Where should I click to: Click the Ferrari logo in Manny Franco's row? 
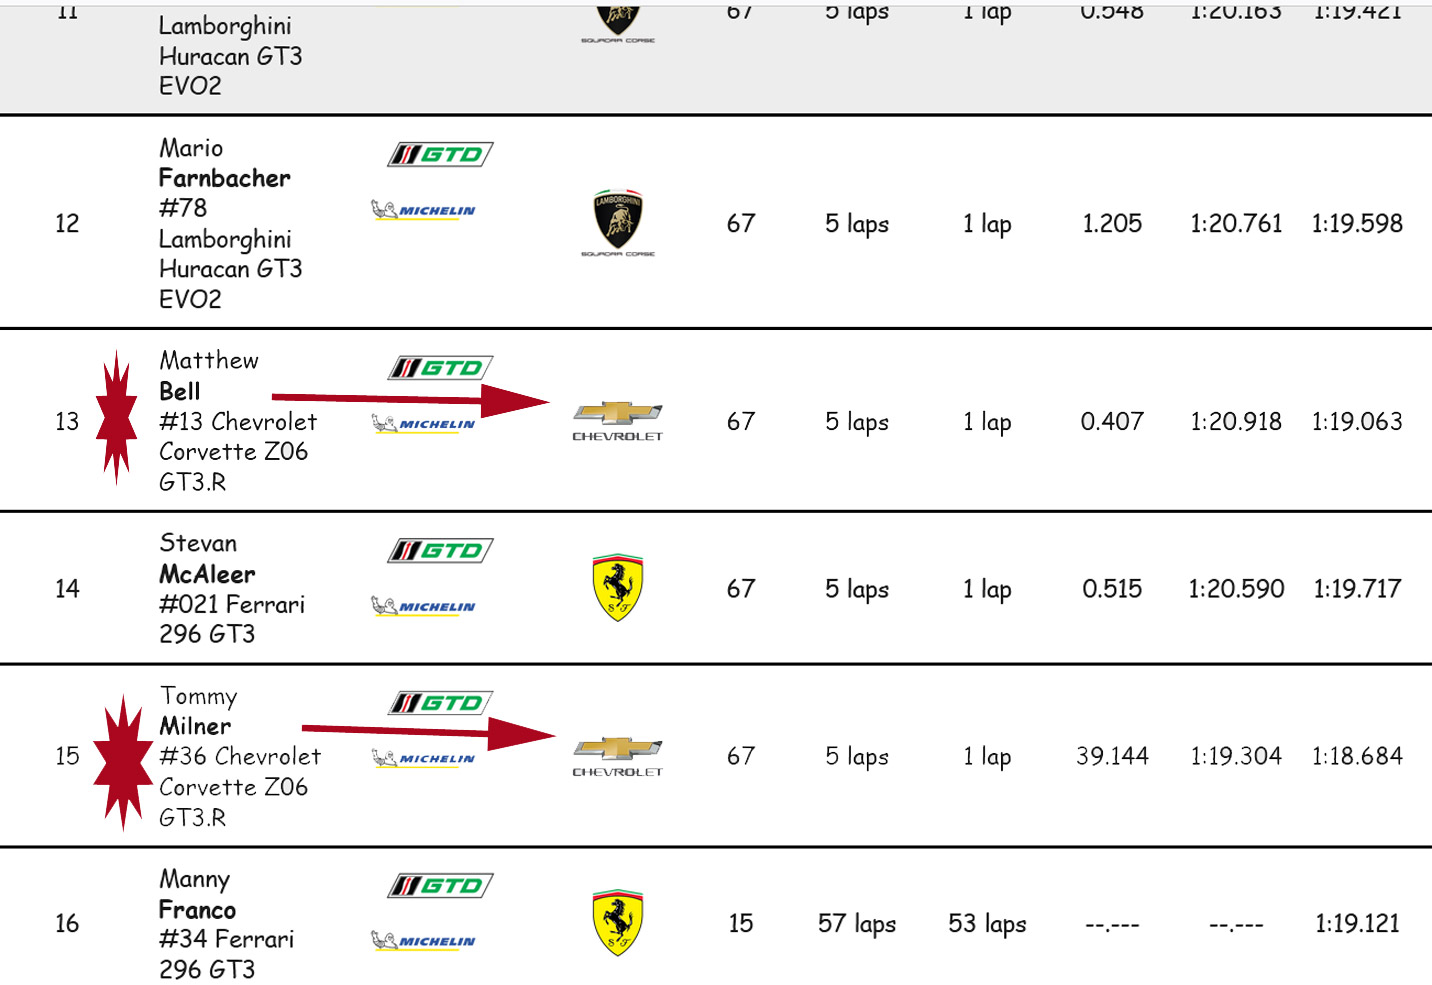pos(618,922)
